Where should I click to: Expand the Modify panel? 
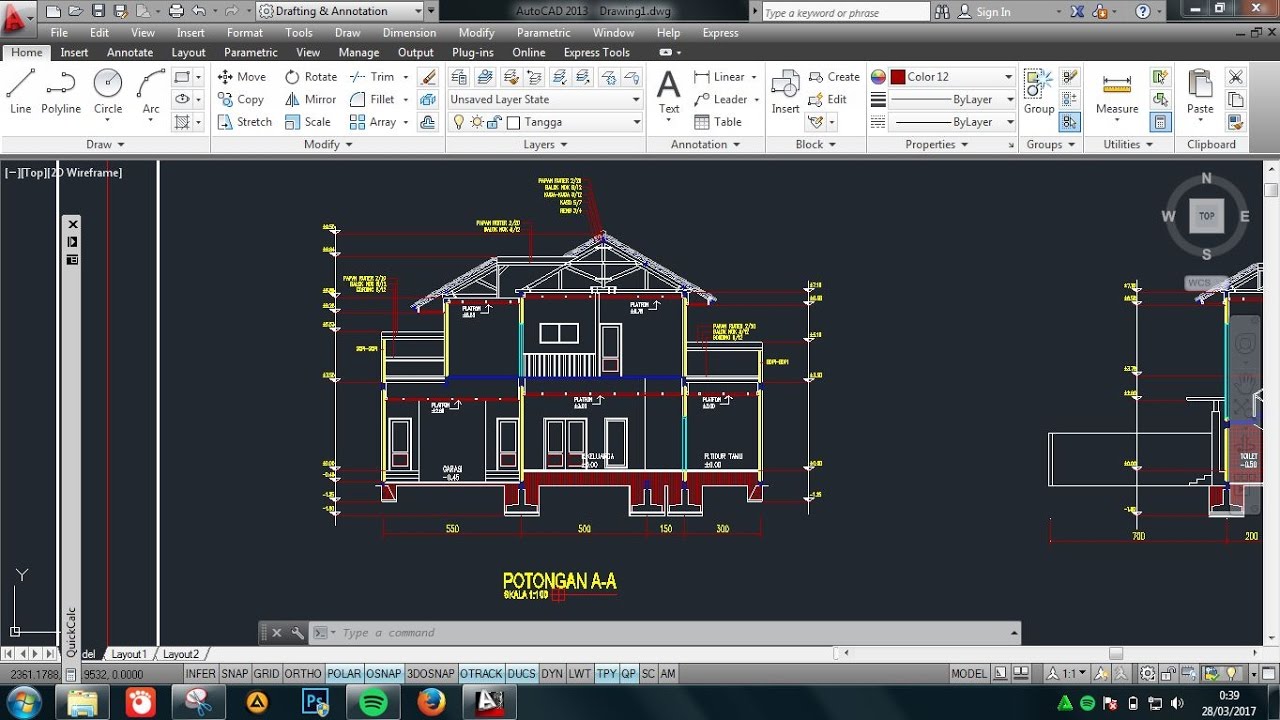coord(328,144)
